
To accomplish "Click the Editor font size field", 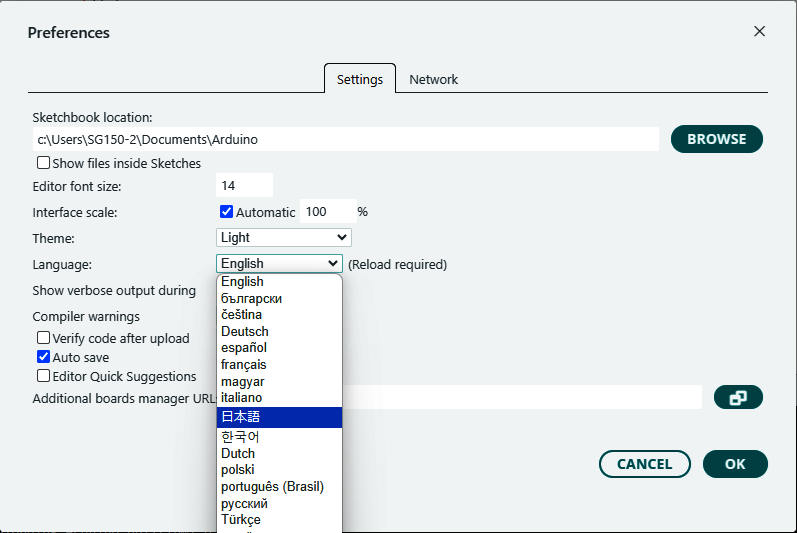I will (x=244, y=186).
